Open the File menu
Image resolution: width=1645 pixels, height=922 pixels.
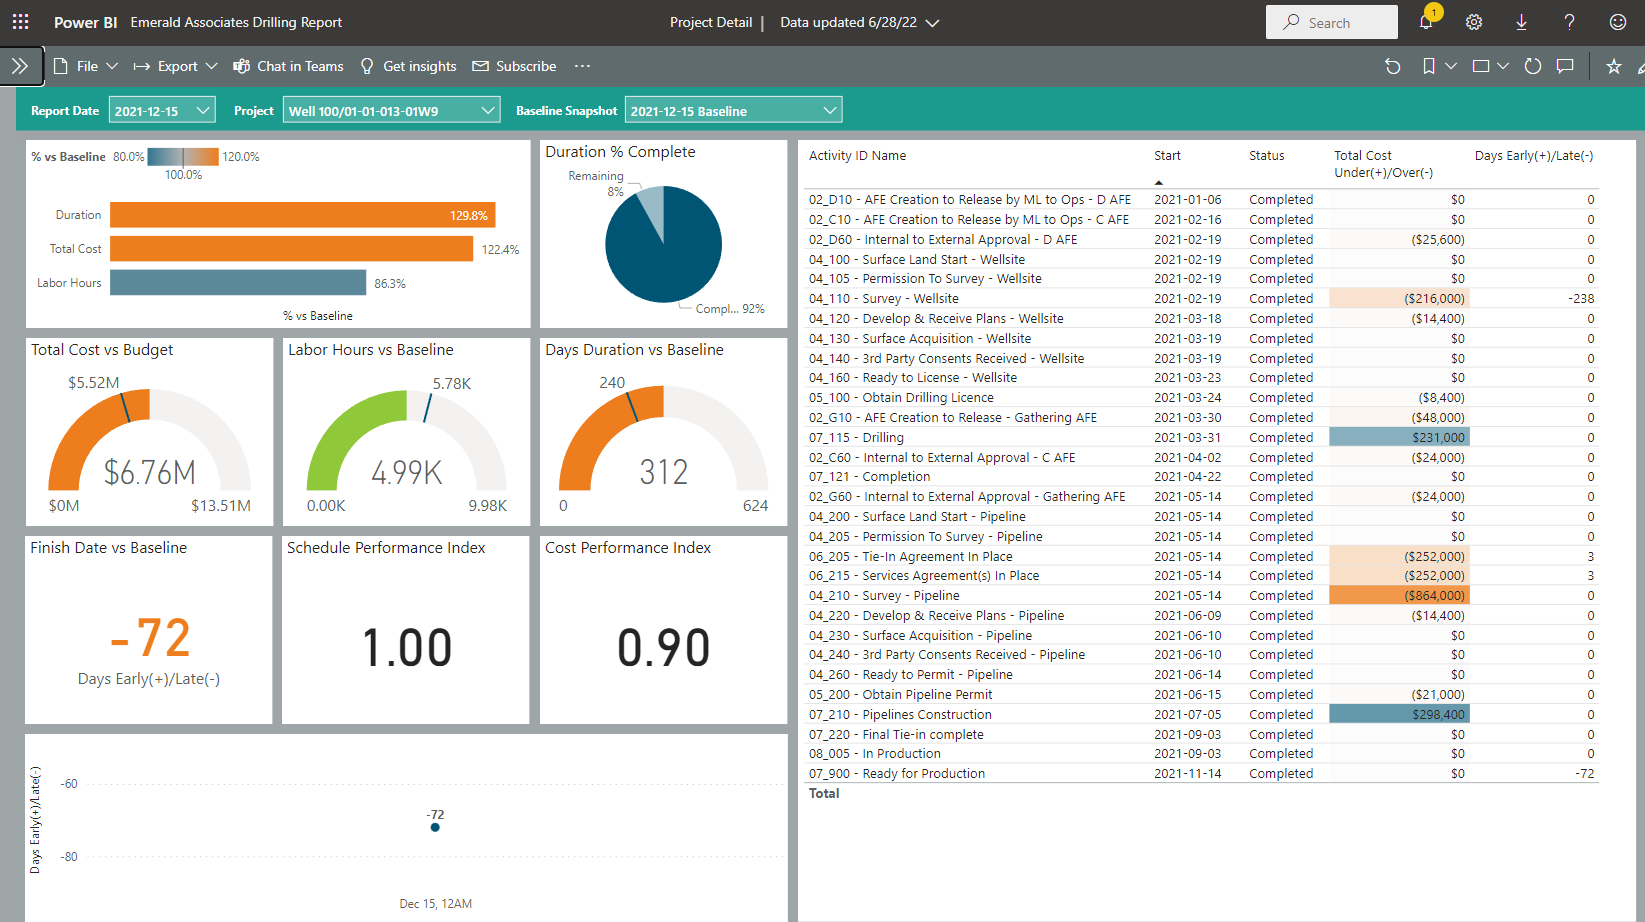tap(86, 66)
